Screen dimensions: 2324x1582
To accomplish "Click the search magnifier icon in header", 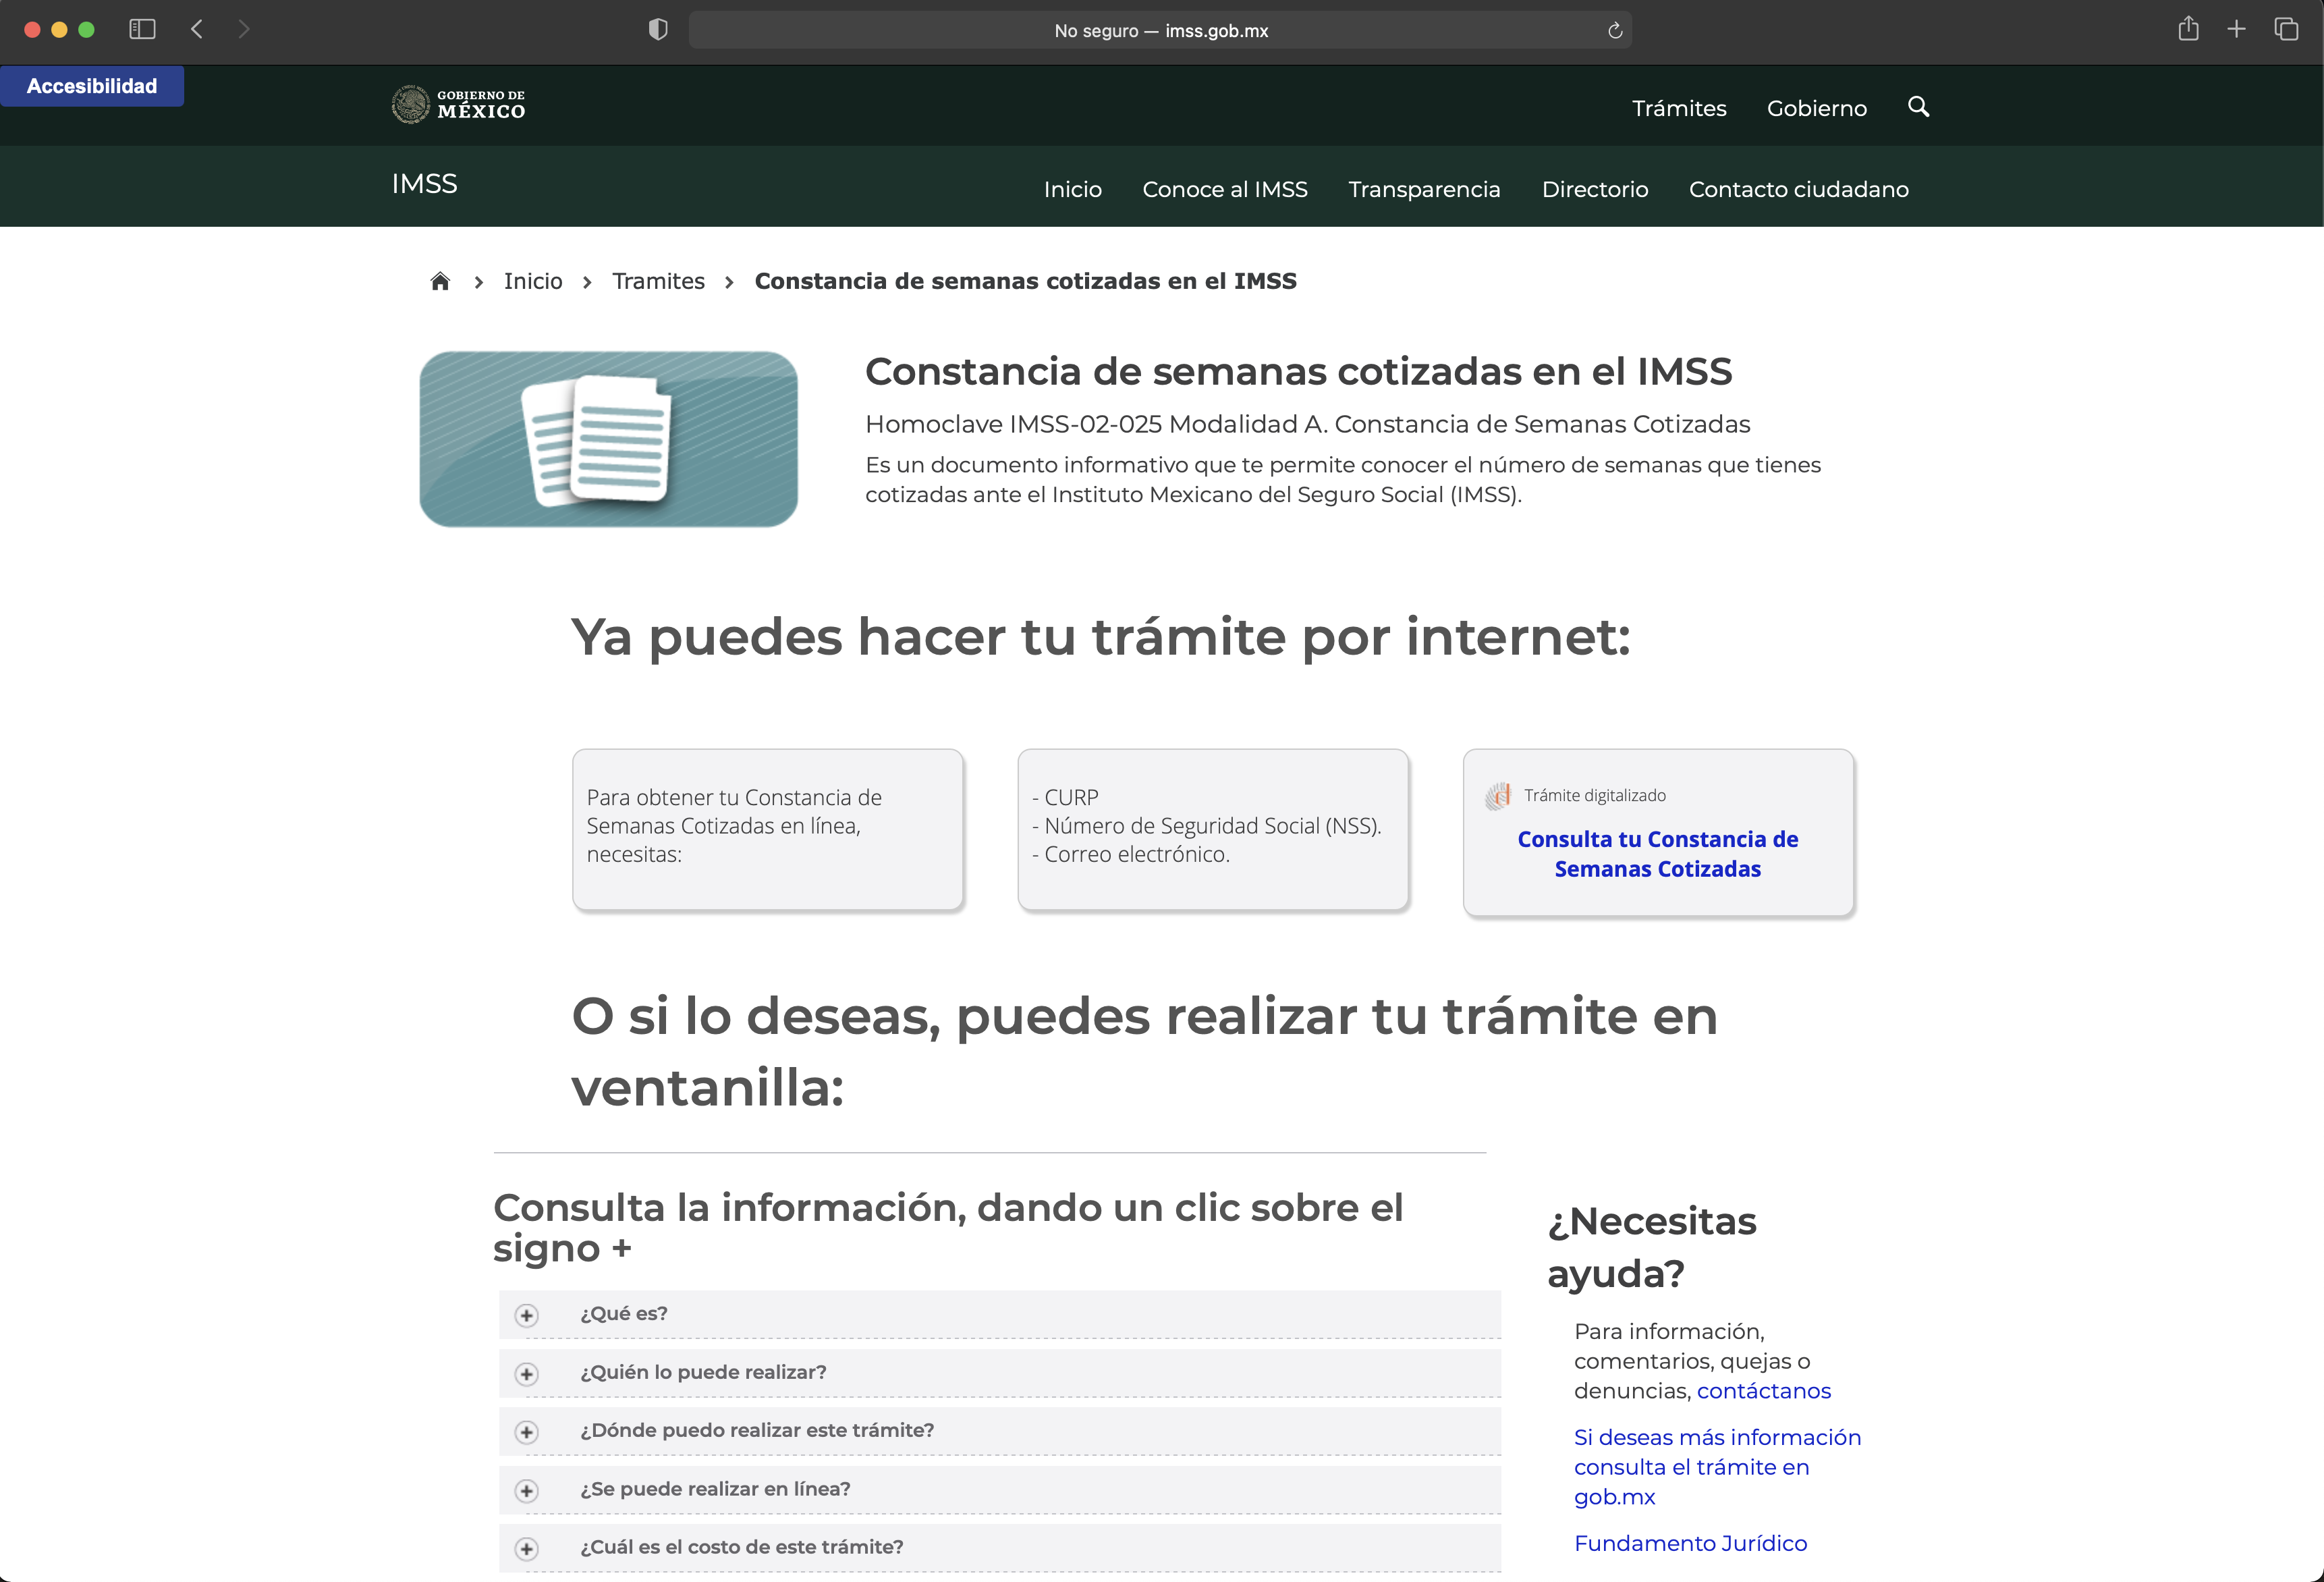I will point(1918,106).
